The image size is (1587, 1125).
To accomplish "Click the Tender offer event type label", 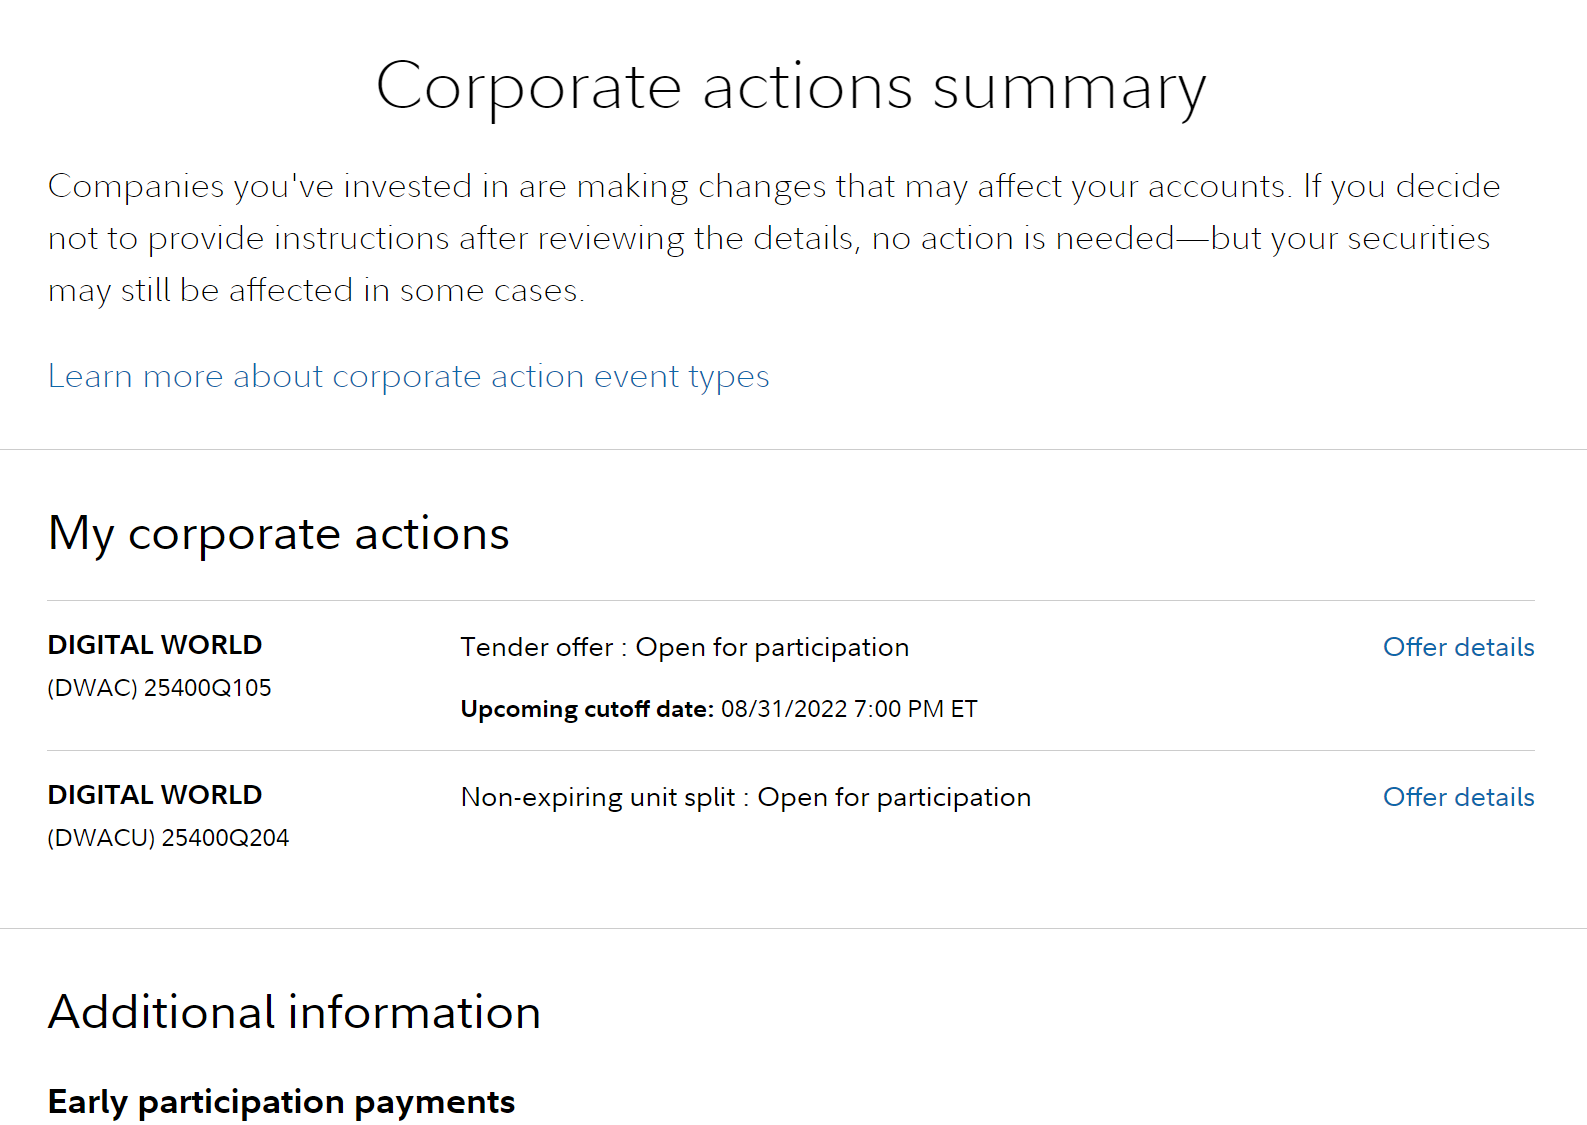I will tap(537, 647).
